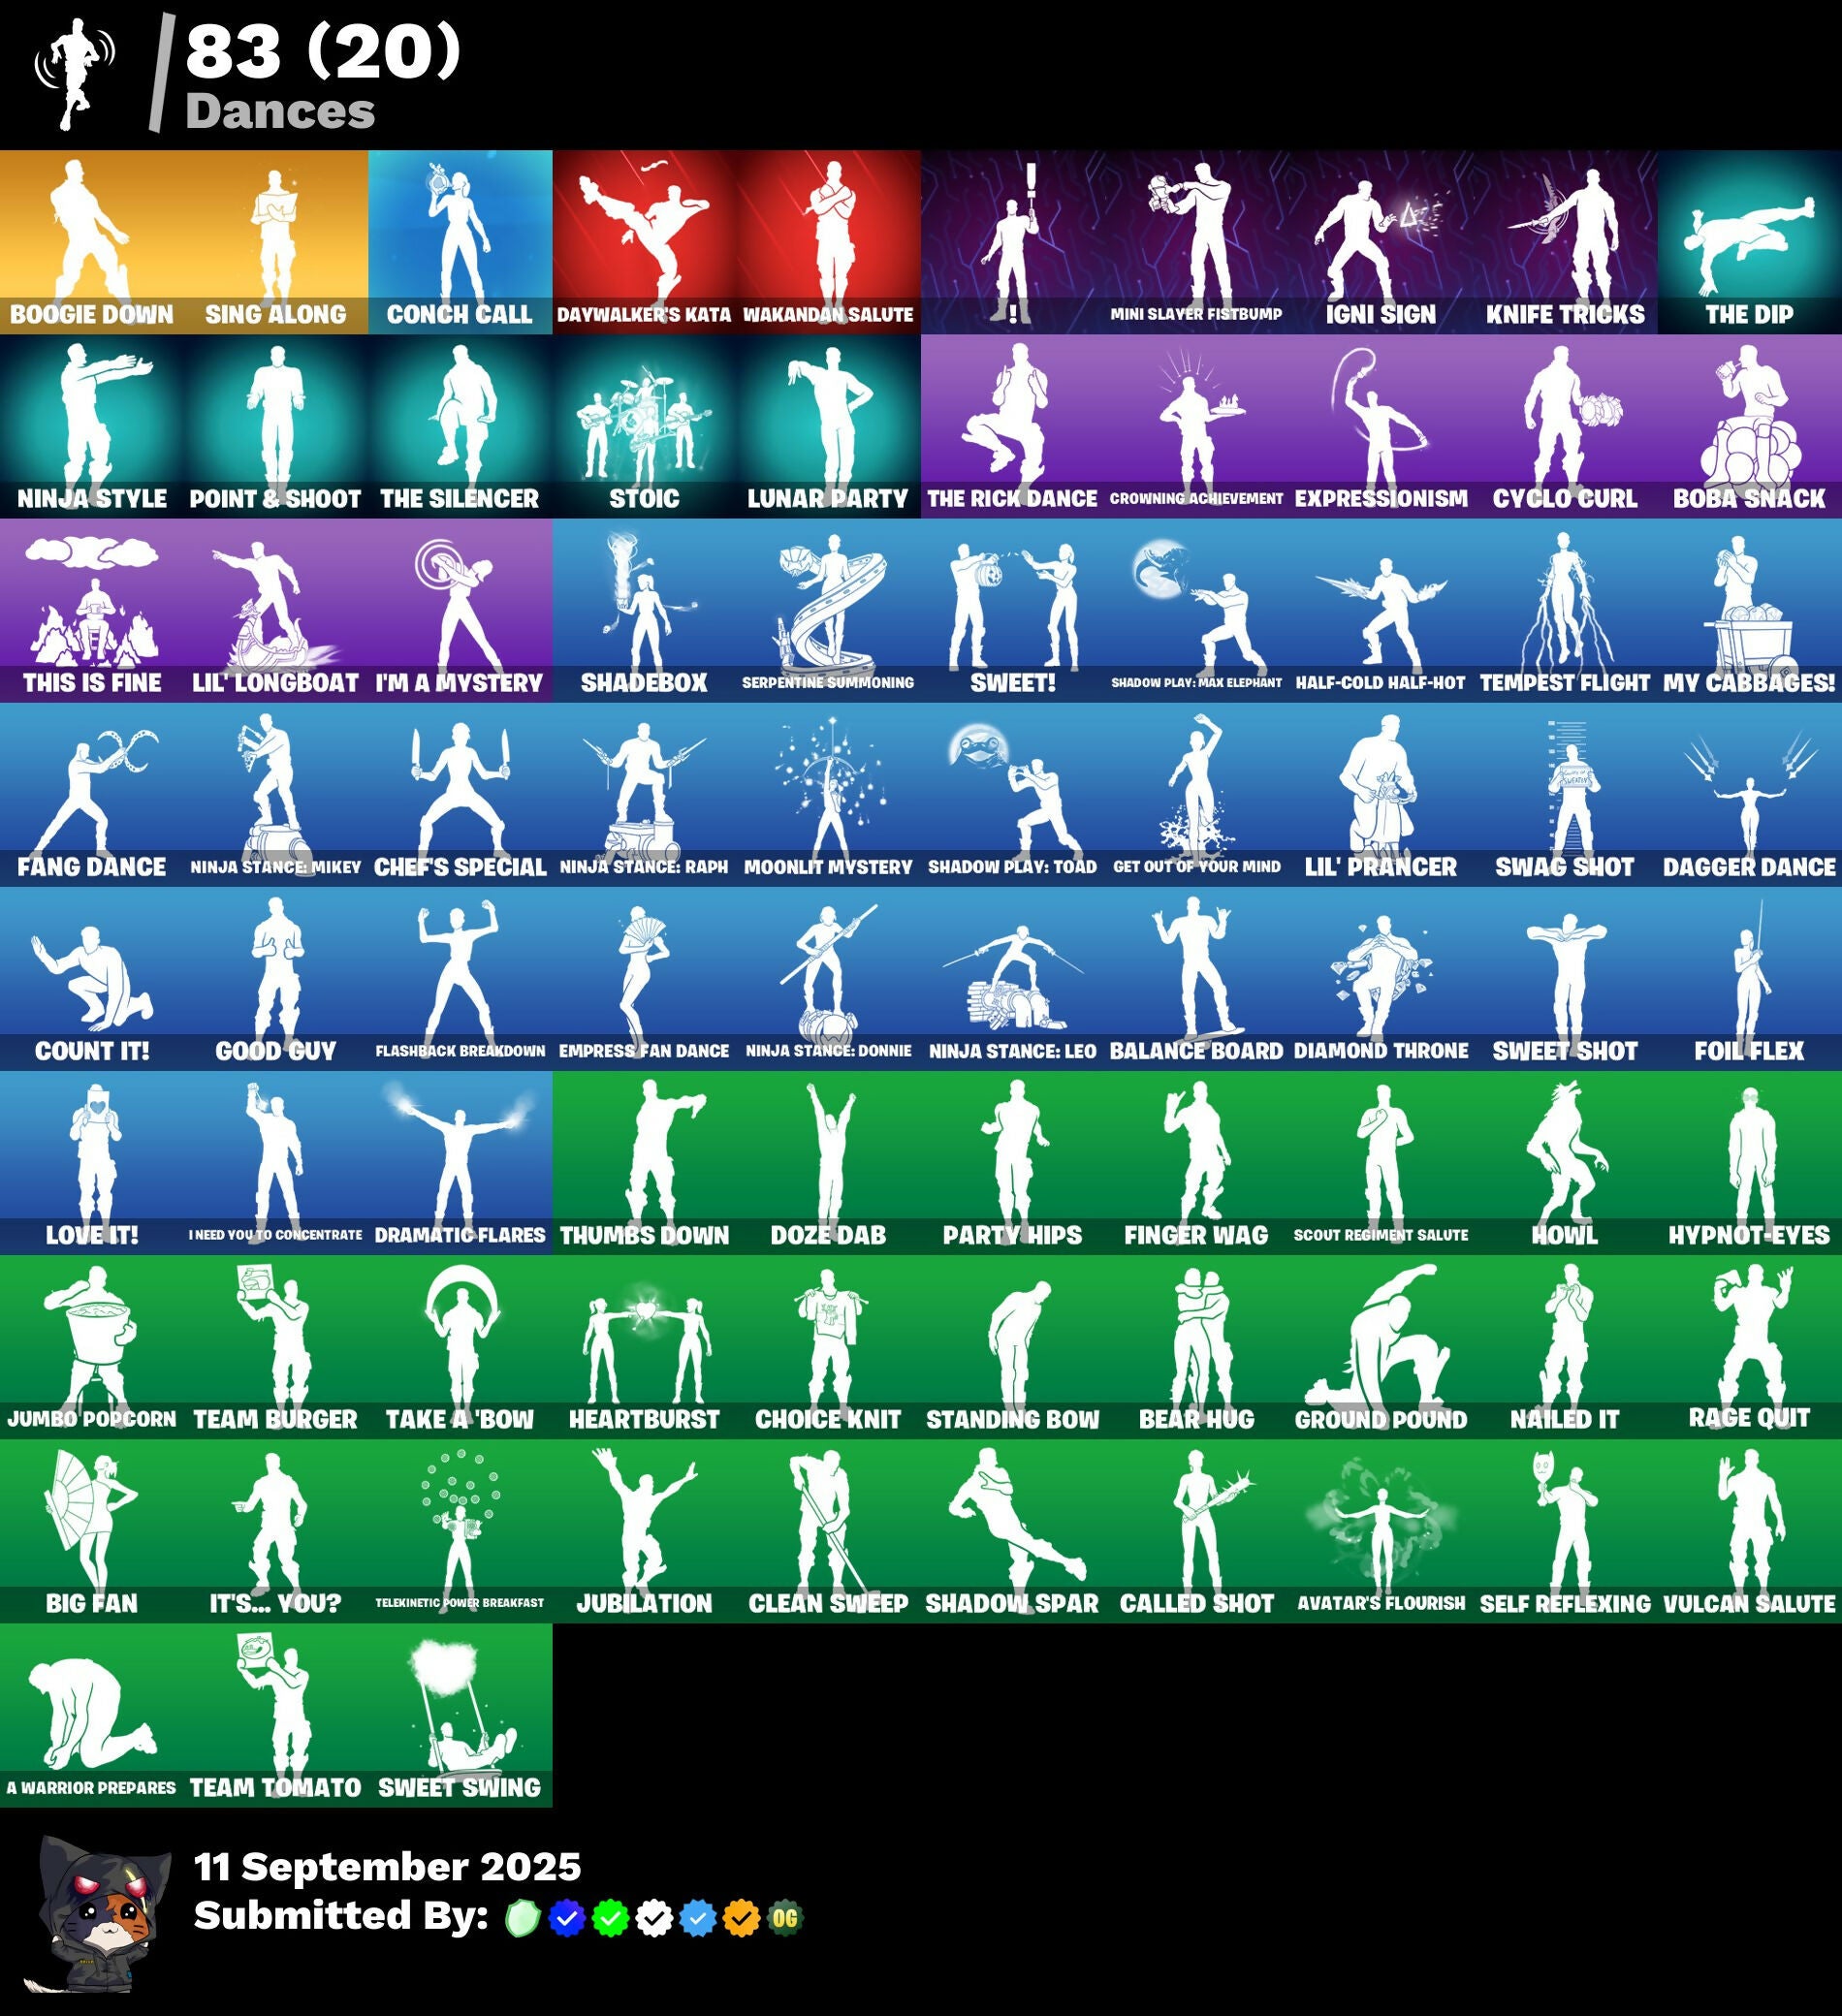Select the Dramatic Flares emote
This screenshot has width=1842, height=2016.
tap(460, 1162)
